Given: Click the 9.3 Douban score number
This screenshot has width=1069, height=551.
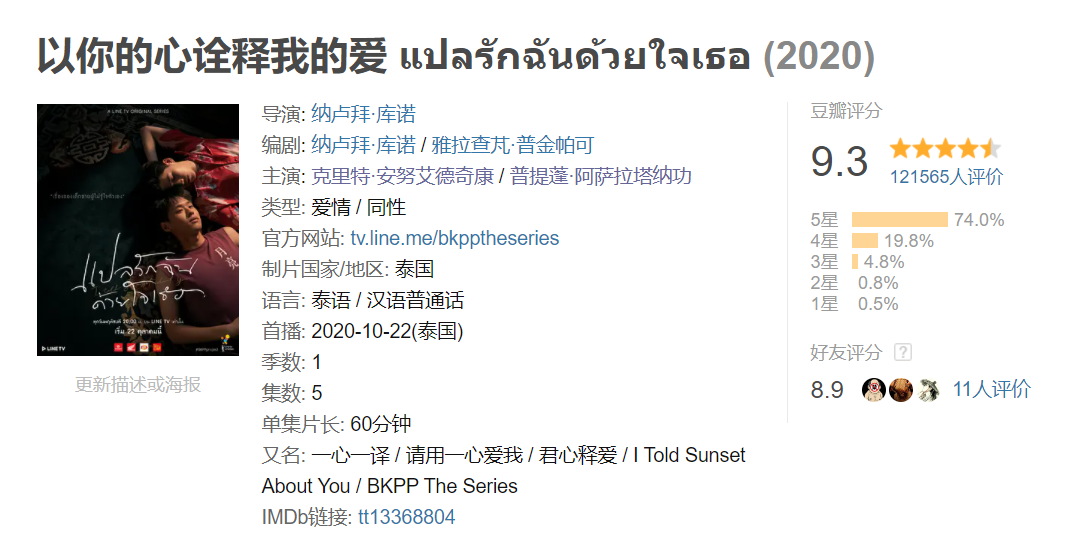Looking at the screenshot, I should 839,162.
